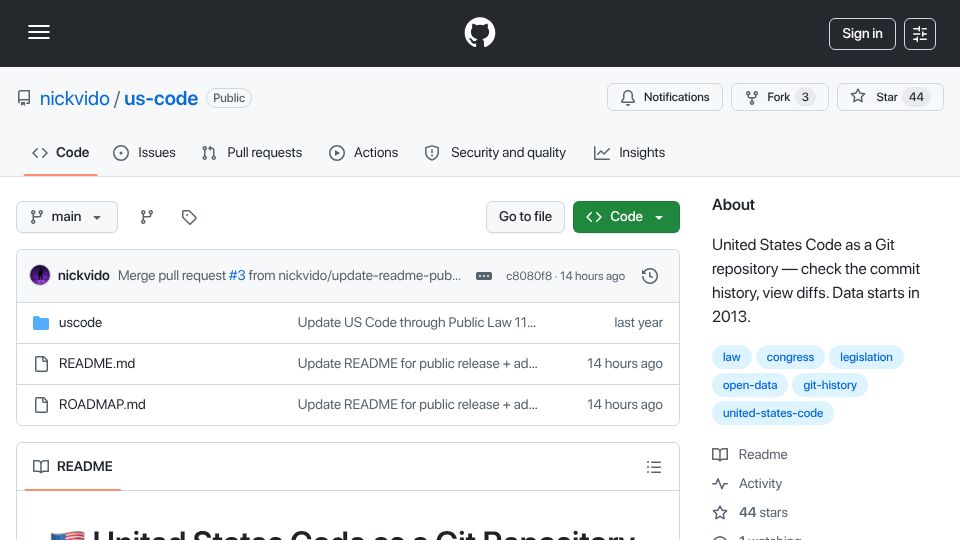
Task: Switch to the Issues tab
Action: coord(144,152)
